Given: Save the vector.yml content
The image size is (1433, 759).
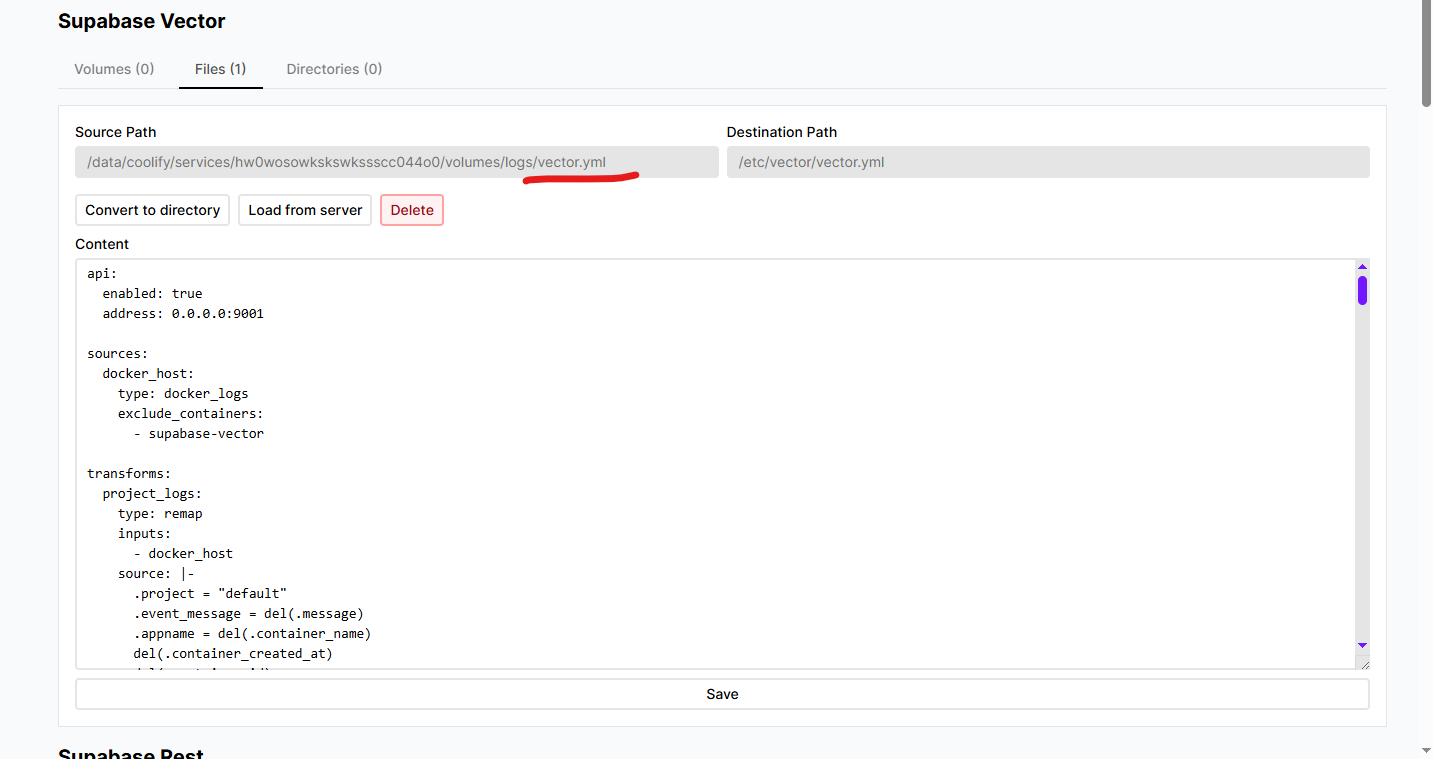Looking at the screenshot, I should 722,694.
